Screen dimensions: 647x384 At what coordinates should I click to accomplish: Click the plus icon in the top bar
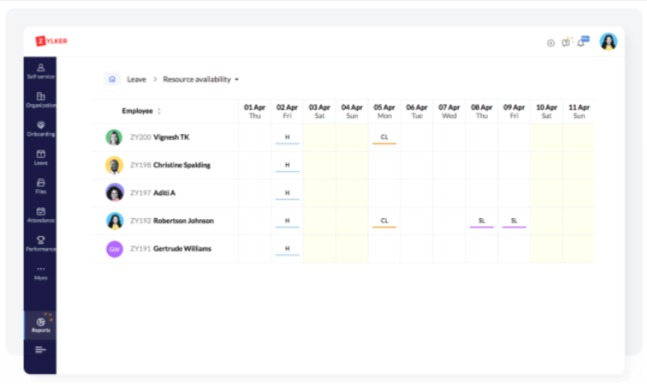point(550,43)
